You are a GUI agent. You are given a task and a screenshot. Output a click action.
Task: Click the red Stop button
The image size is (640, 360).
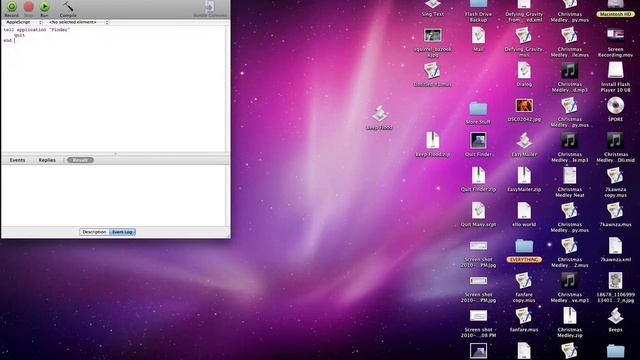[28, 7]
